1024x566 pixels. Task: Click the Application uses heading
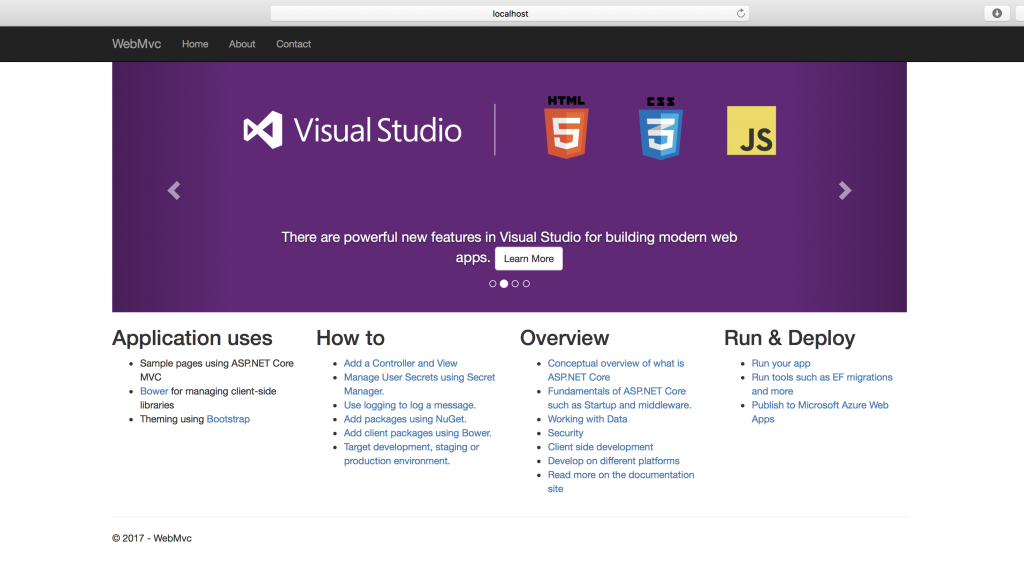tap(192, 338)
